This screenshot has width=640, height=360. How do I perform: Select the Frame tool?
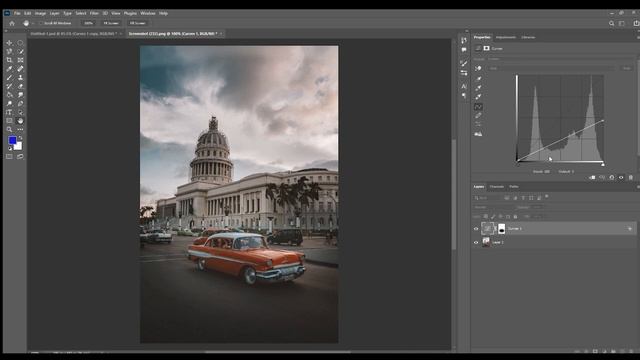(20, 60)
